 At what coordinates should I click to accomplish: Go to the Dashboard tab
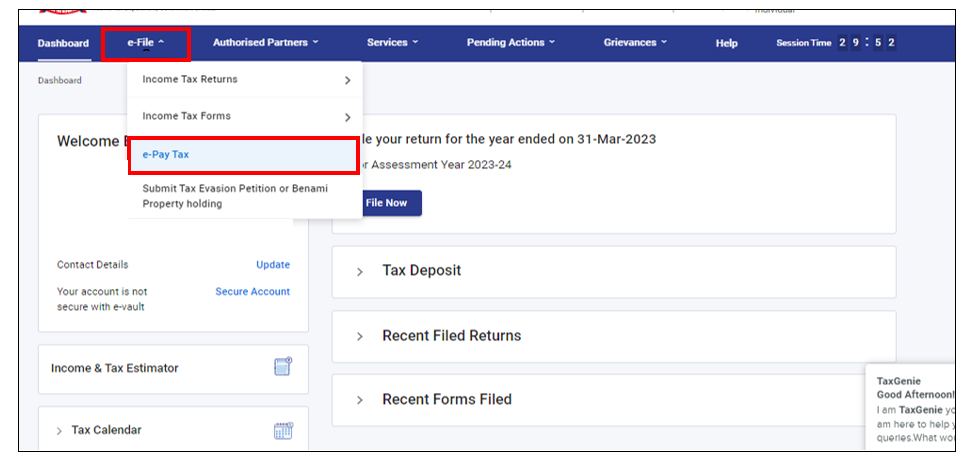[63, 43]
